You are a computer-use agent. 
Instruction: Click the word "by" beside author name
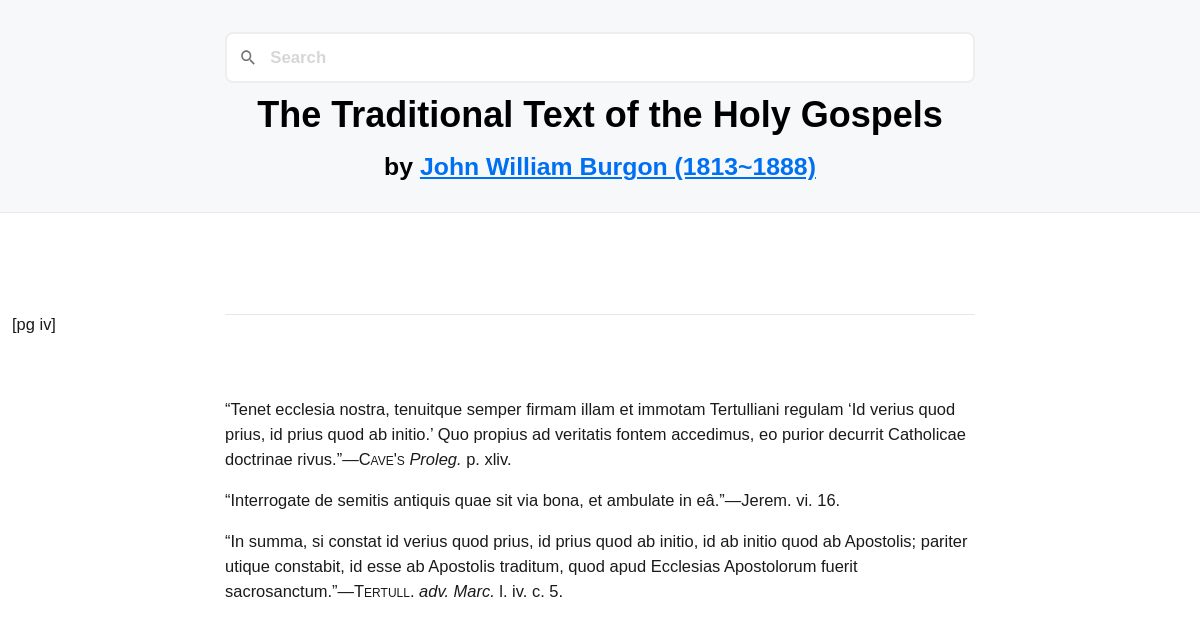(x=399, y=166)
